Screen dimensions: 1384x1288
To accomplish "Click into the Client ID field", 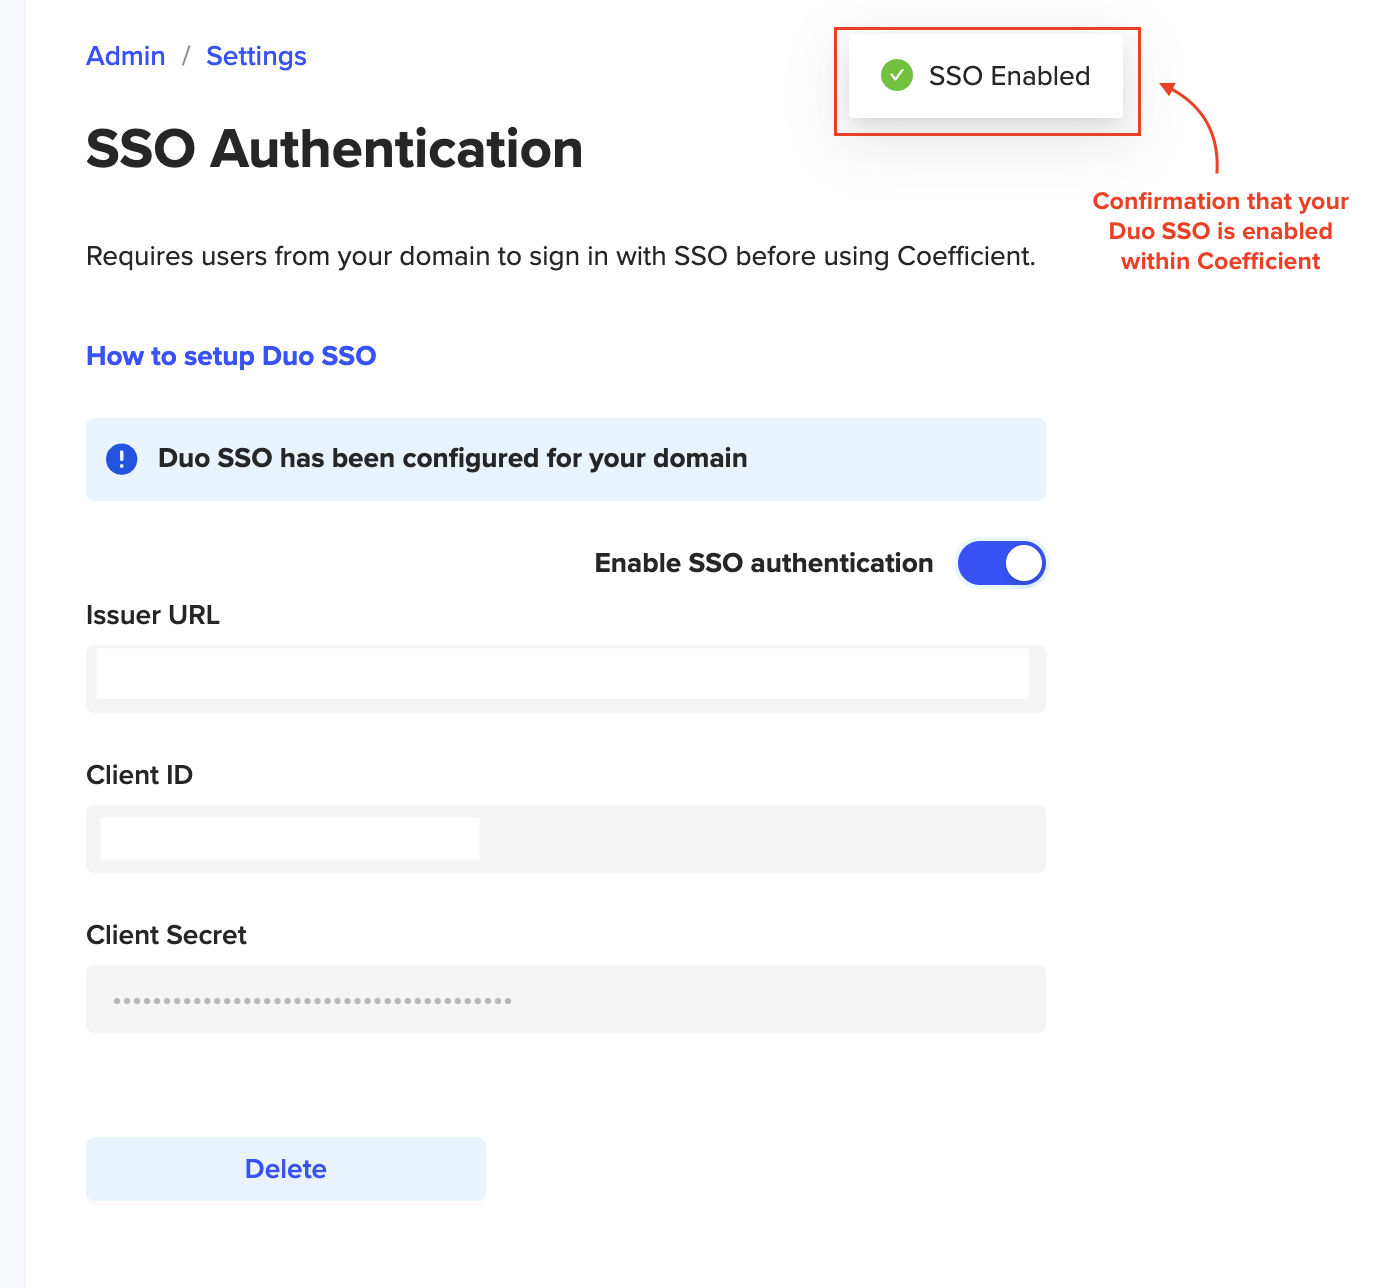I will coord(565,838).
